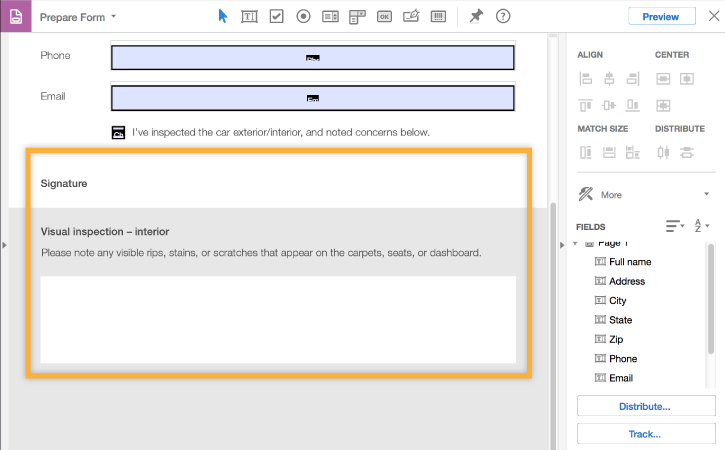Image resolution: width=725 pixels, height=450 pixels.
Task: Click the Signature label text
Action: 64,184
